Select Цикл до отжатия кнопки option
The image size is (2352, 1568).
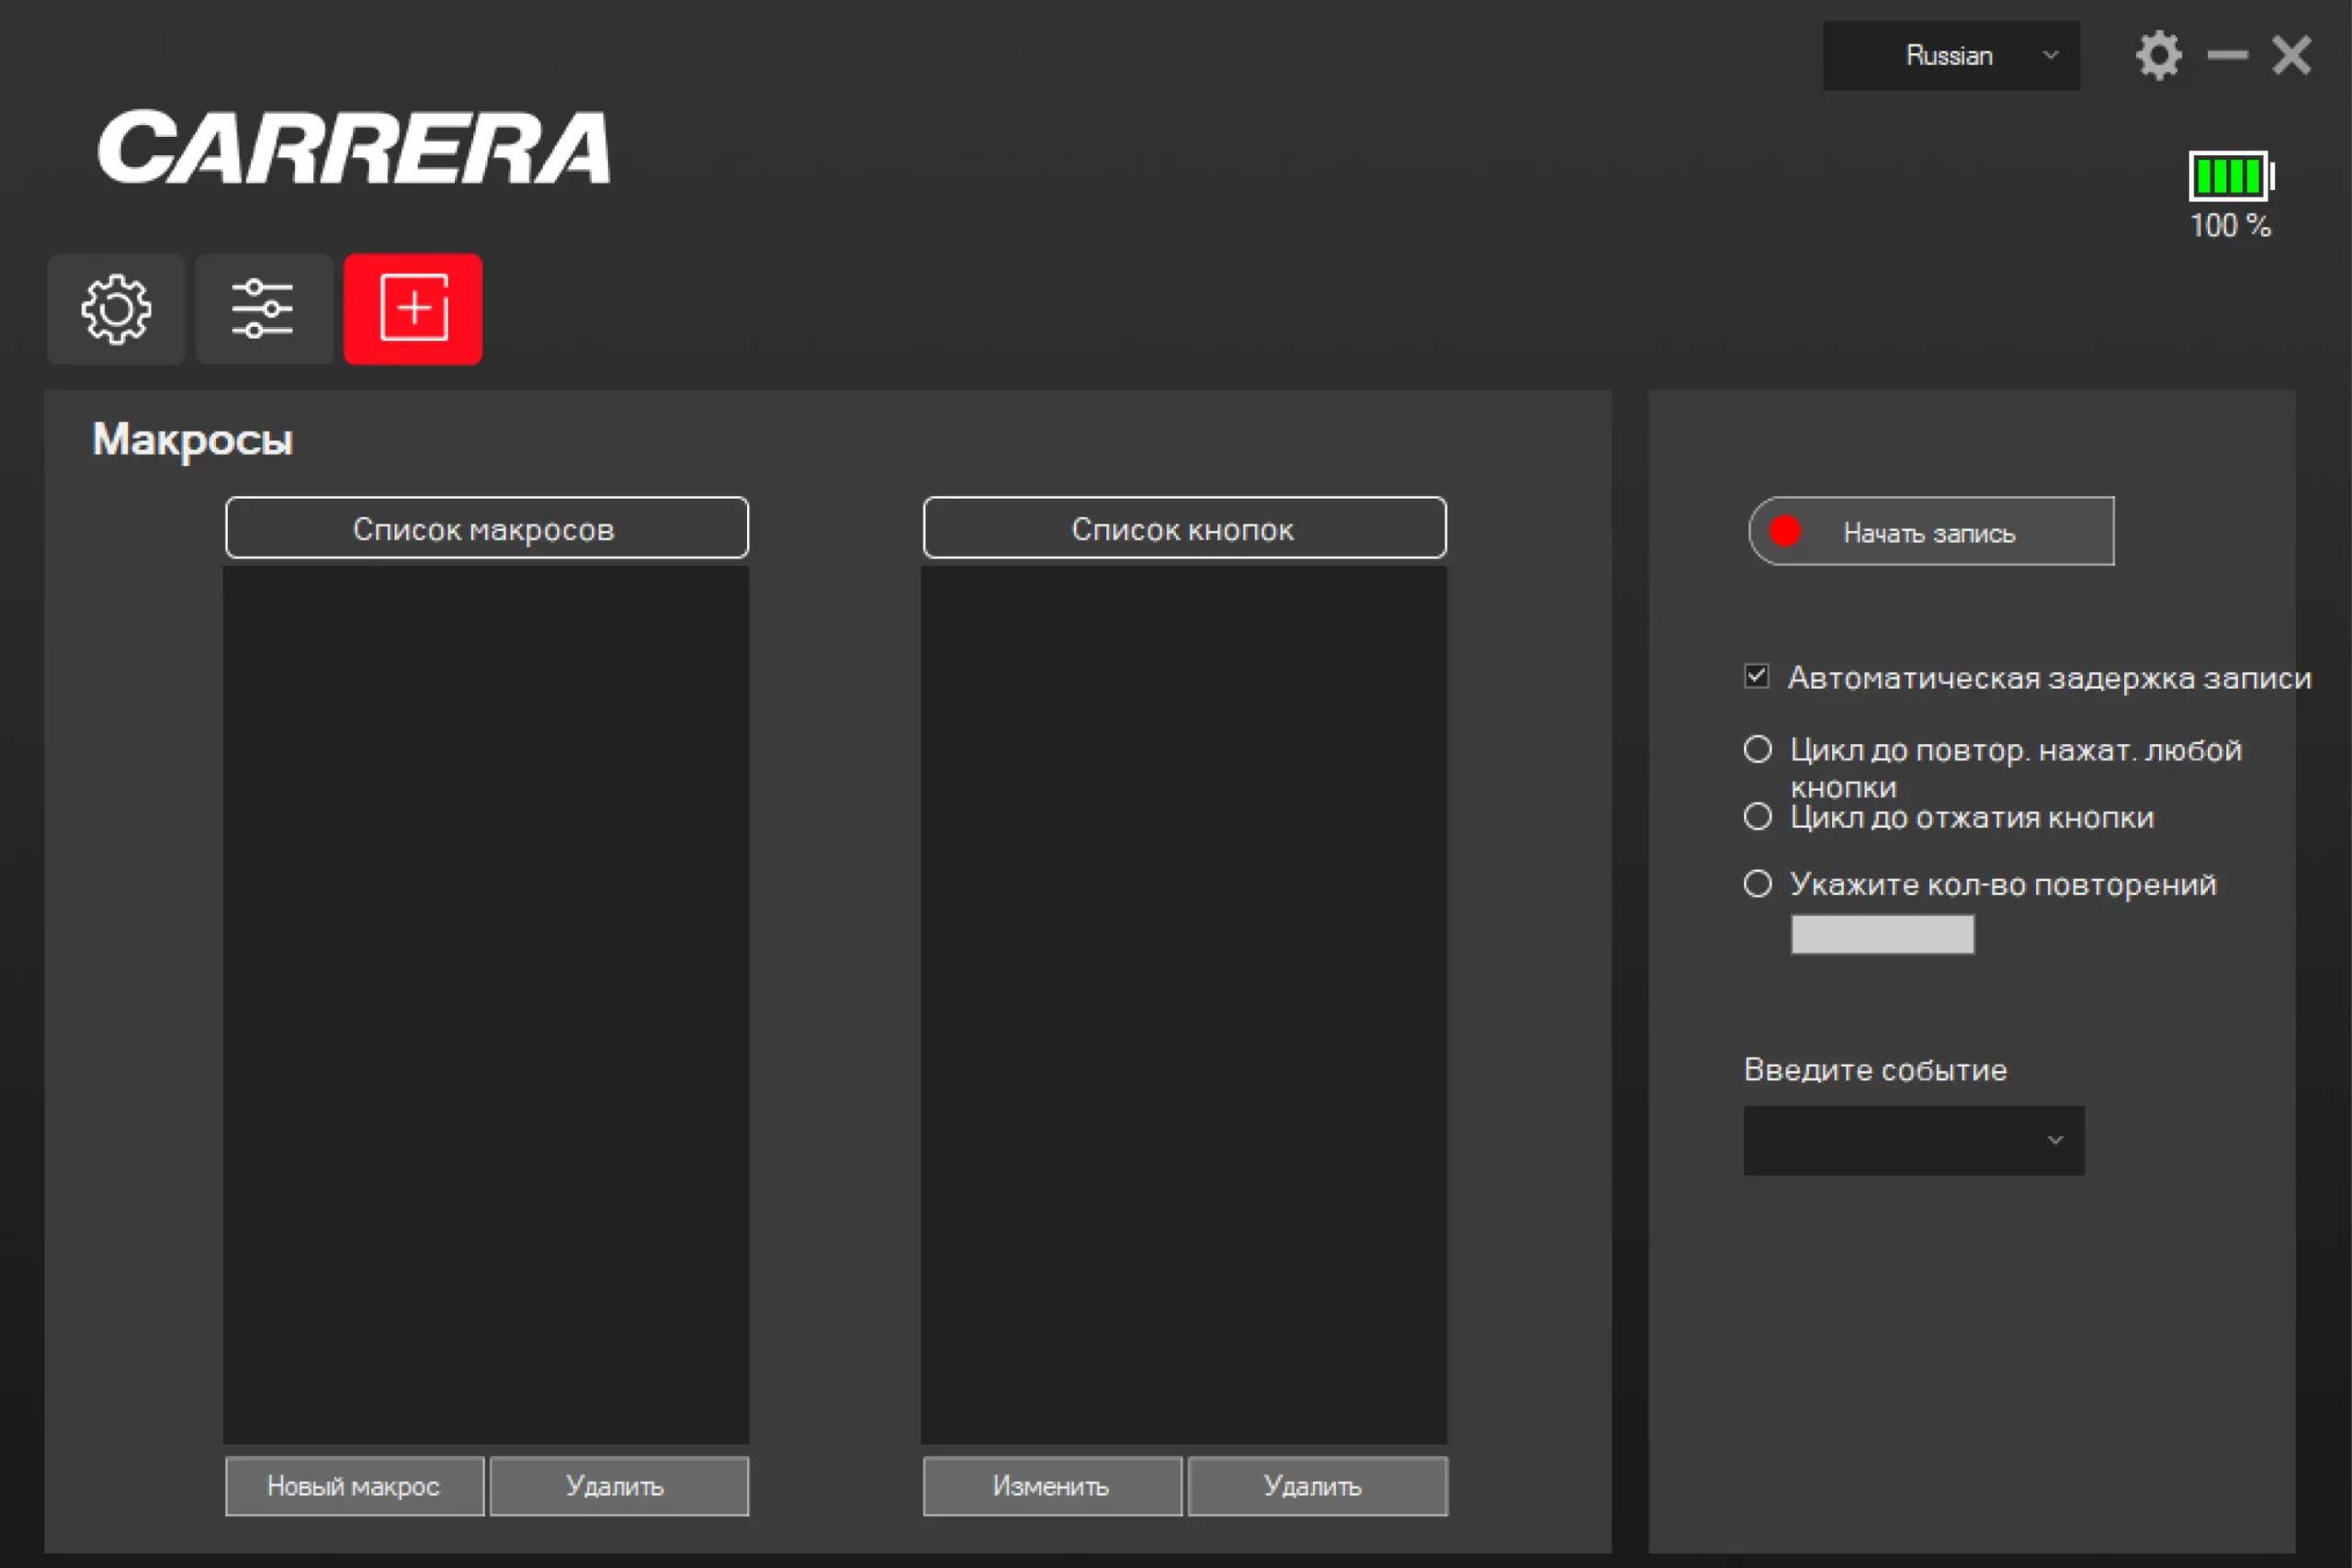(x=1757, y=817)
